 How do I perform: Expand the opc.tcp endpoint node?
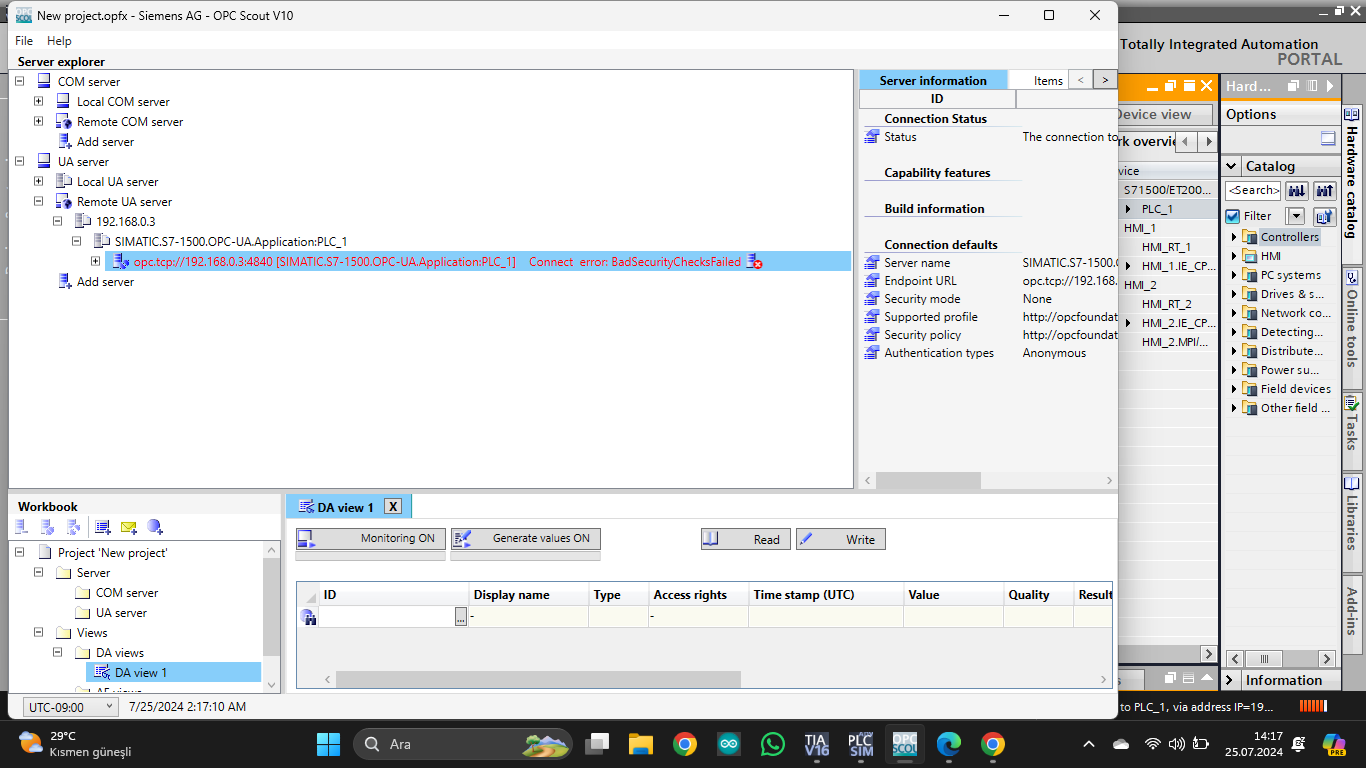pos(96,261)
